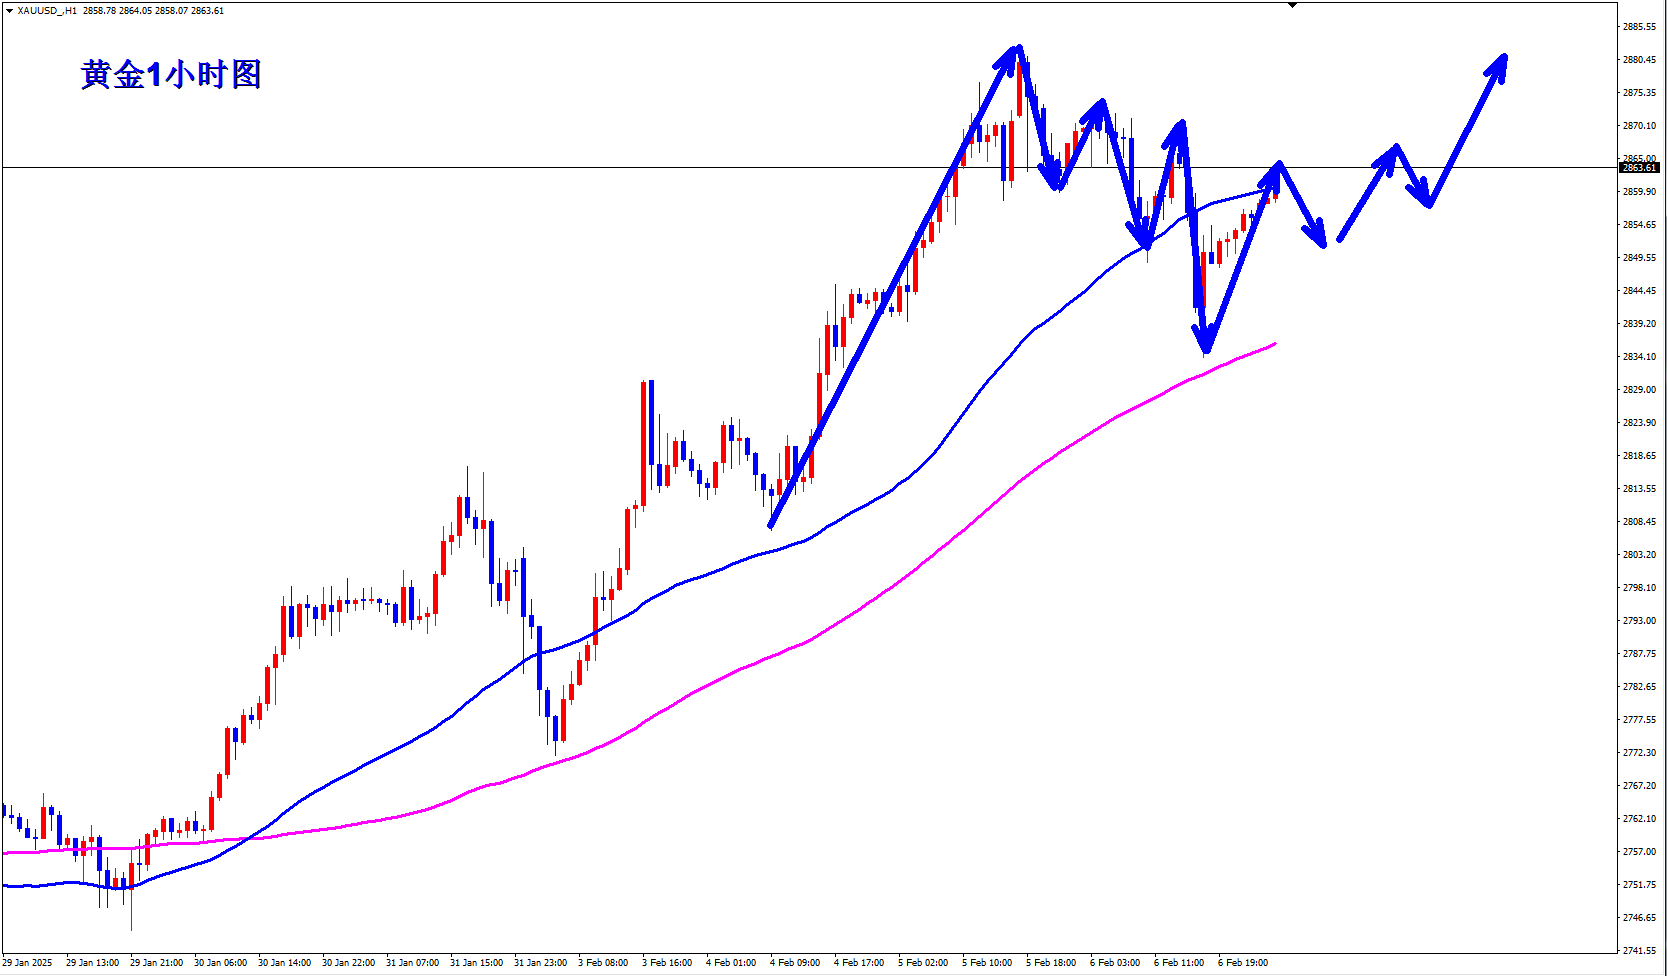Click the 黄金1小时图 chart title label
1667x976 pixels.
tap(171, 75)
